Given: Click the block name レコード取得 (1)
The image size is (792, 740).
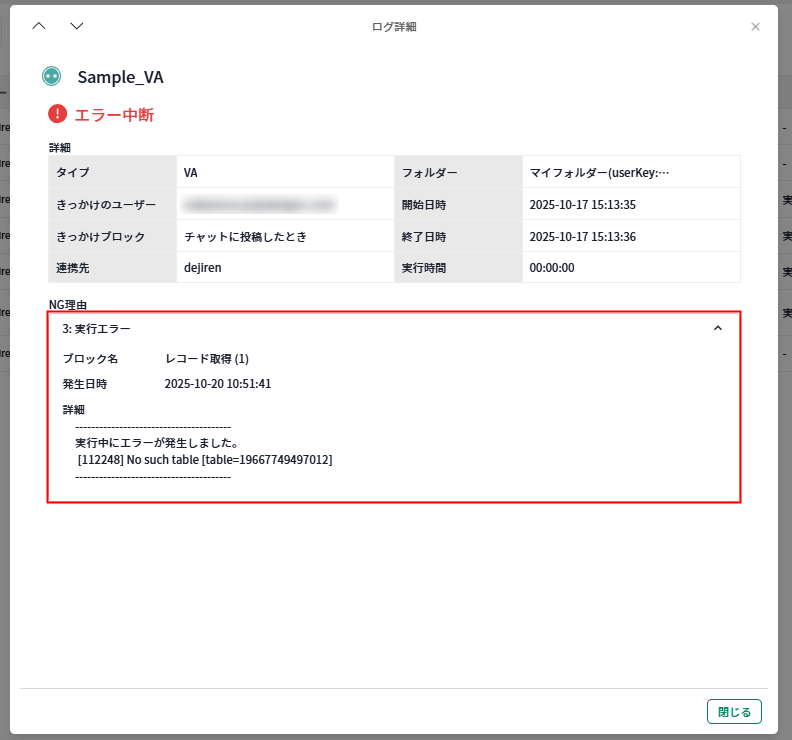Looking at the screenshot, I should [207, 358].
